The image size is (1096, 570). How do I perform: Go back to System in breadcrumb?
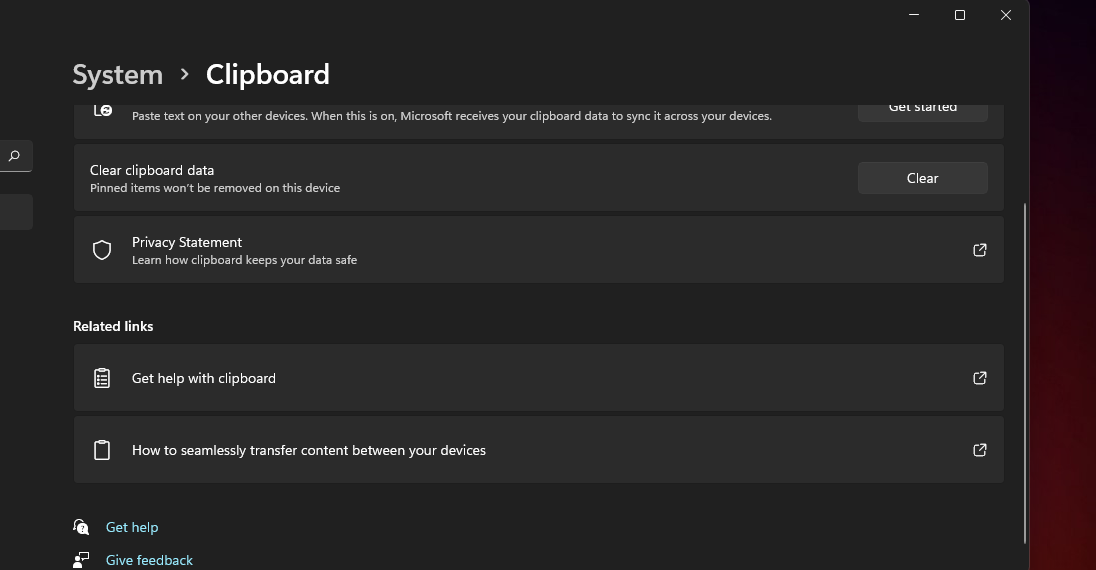[118, 75]
